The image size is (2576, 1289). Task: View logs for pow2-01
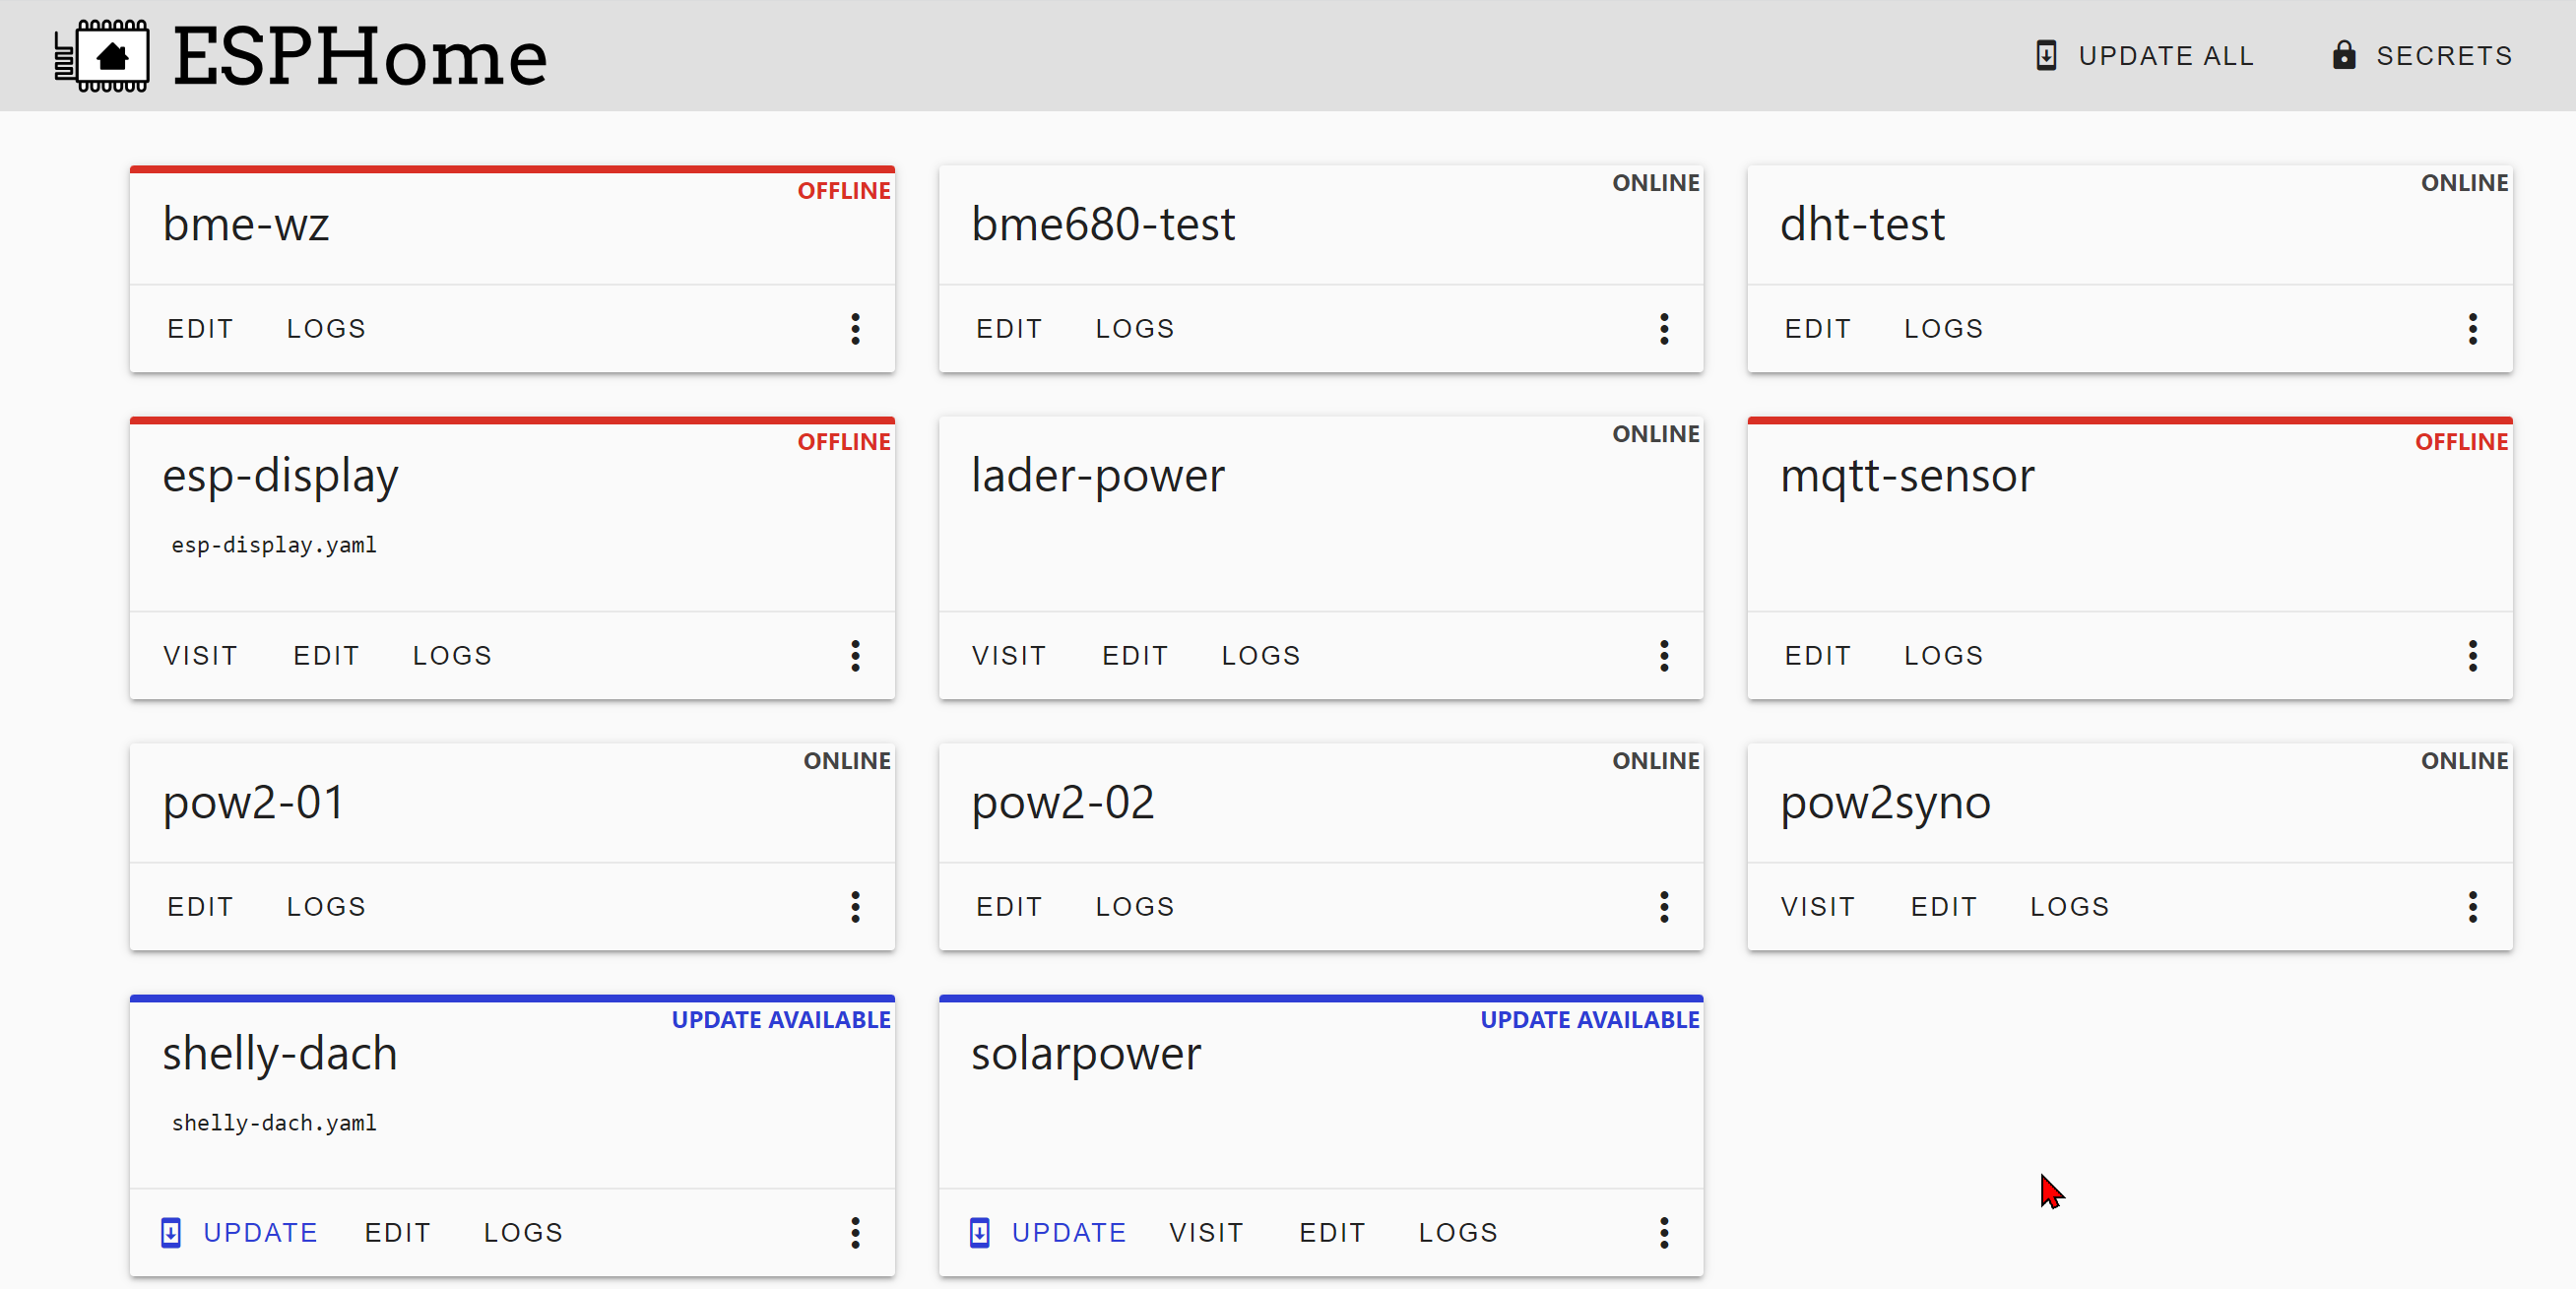pyautogui.click(x=326, y=907)
